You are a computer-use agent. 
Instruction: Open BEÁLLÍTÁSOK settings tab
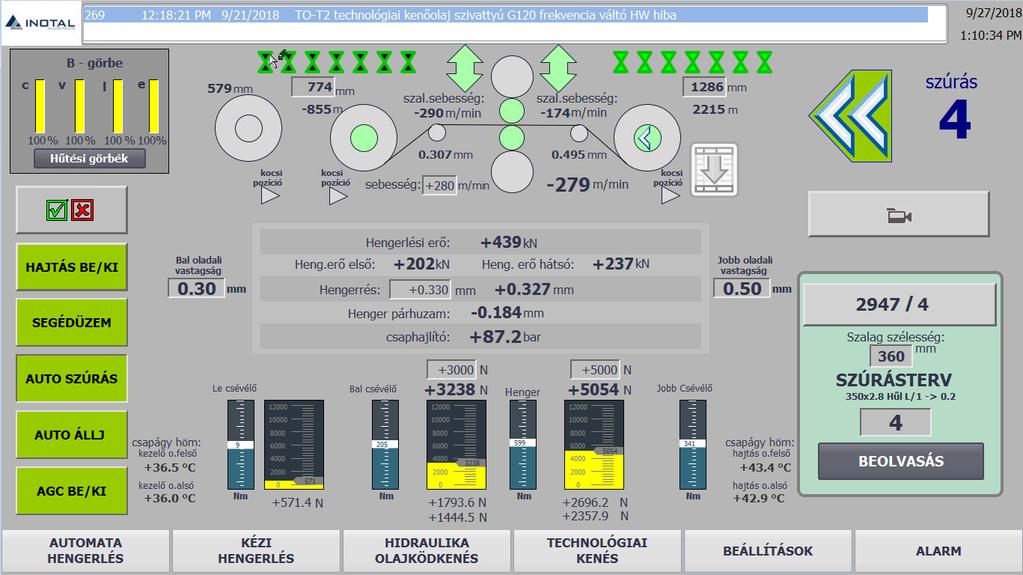(768, 551)
